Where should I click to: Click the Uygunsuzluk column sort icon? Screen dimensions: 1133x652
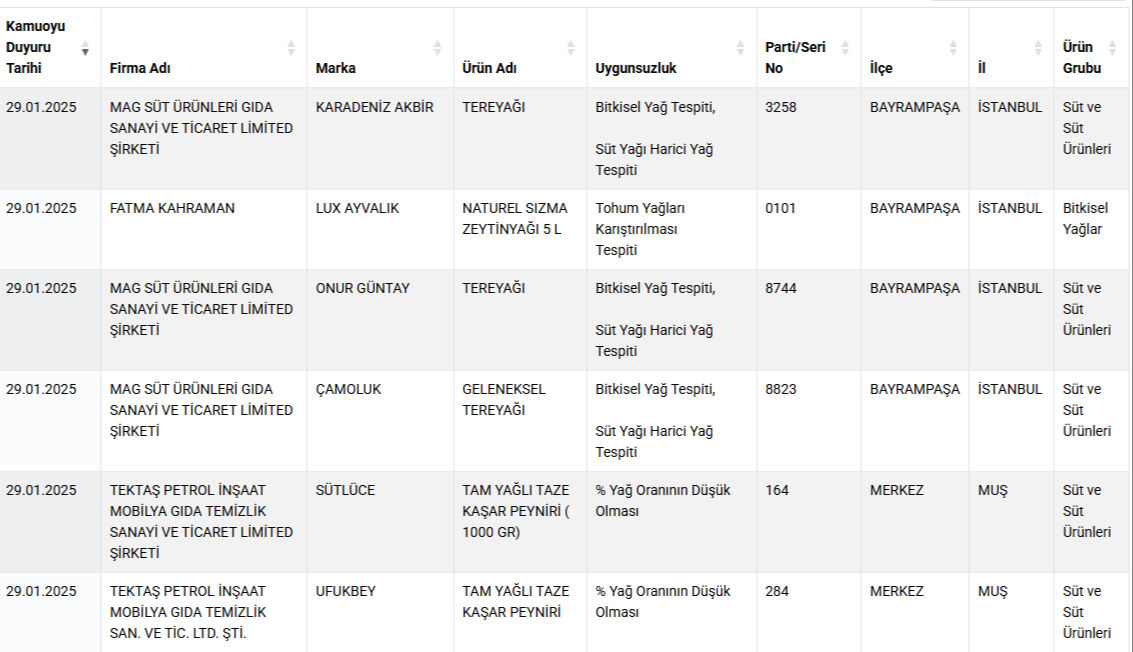[740, 48]
